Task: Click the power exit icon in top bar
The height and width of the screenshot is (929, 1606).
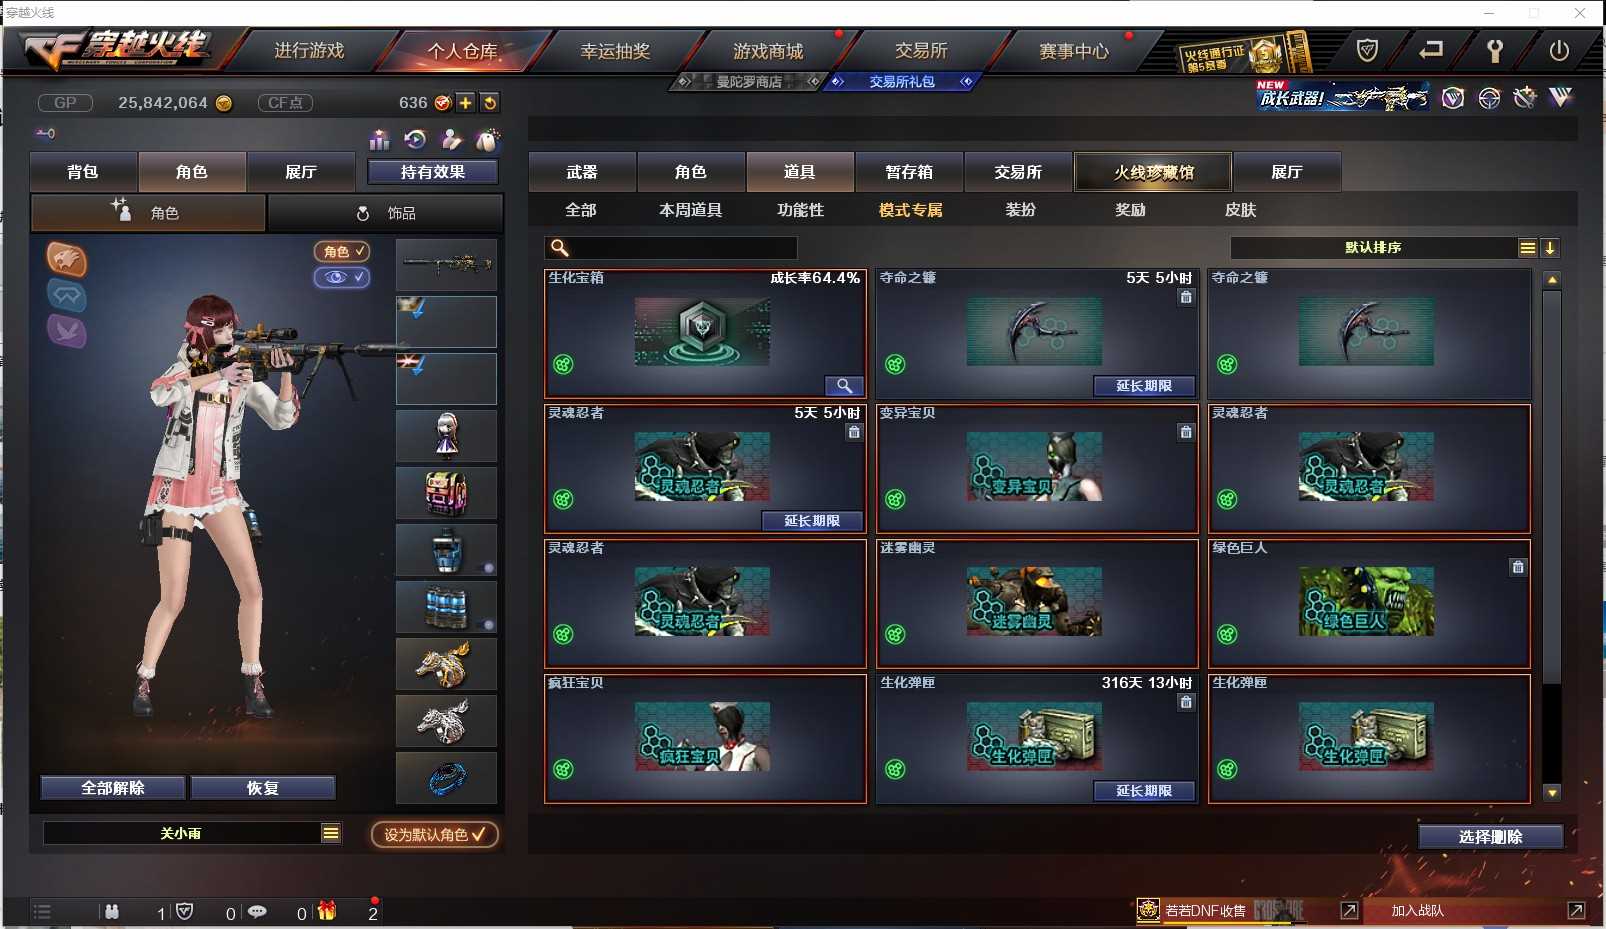Action: coord(1558,51)
